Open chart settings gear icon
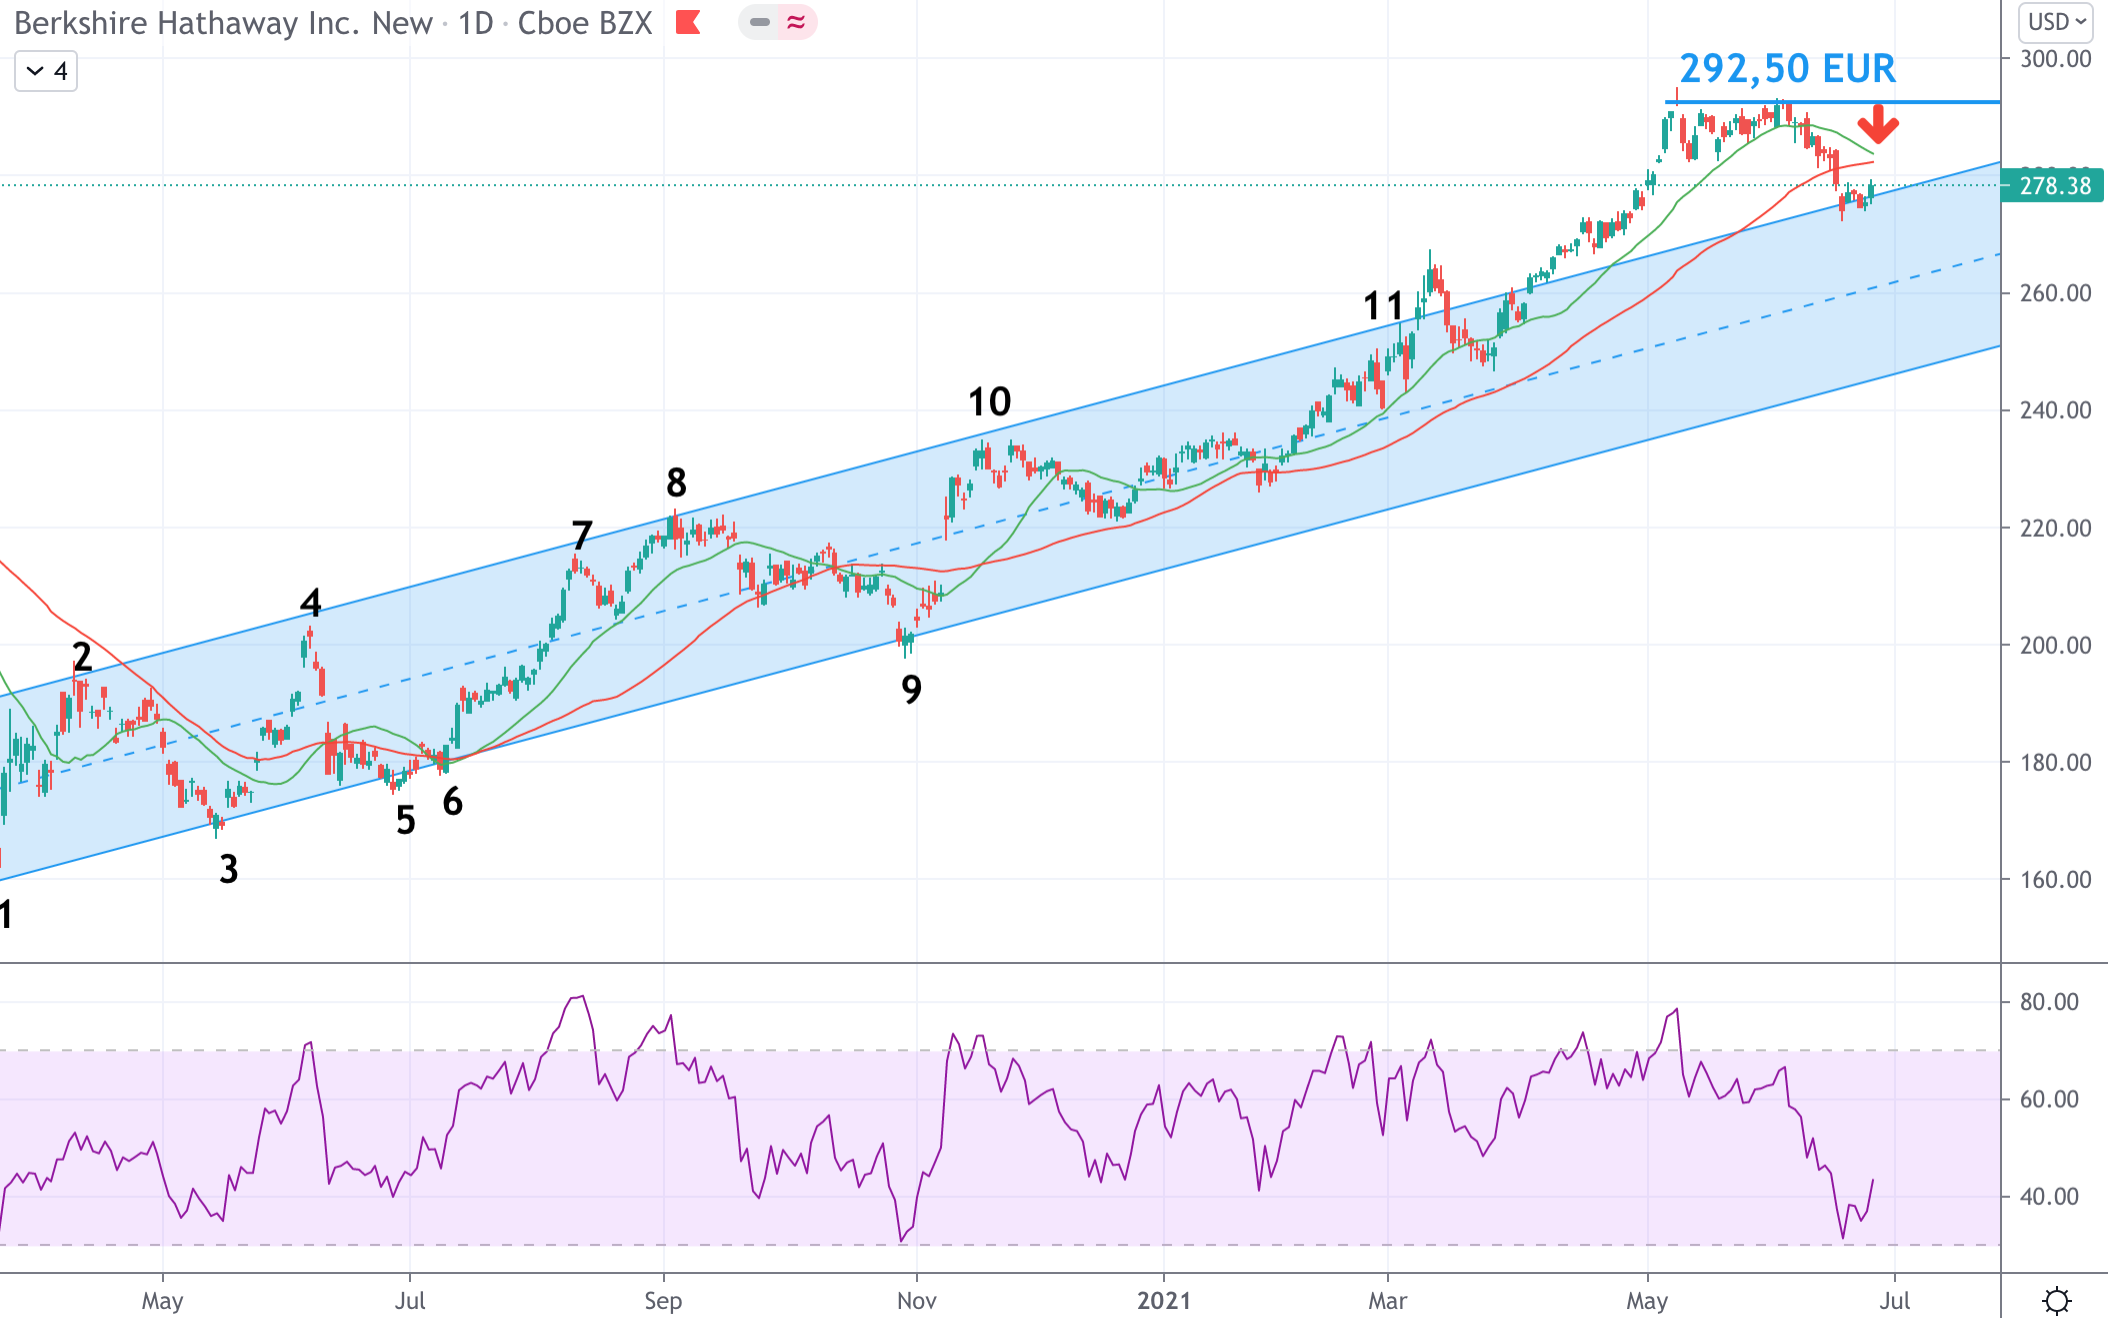This screenshot has height=1318, width=2108. pyautogui.click(x=2056, y=1300)
